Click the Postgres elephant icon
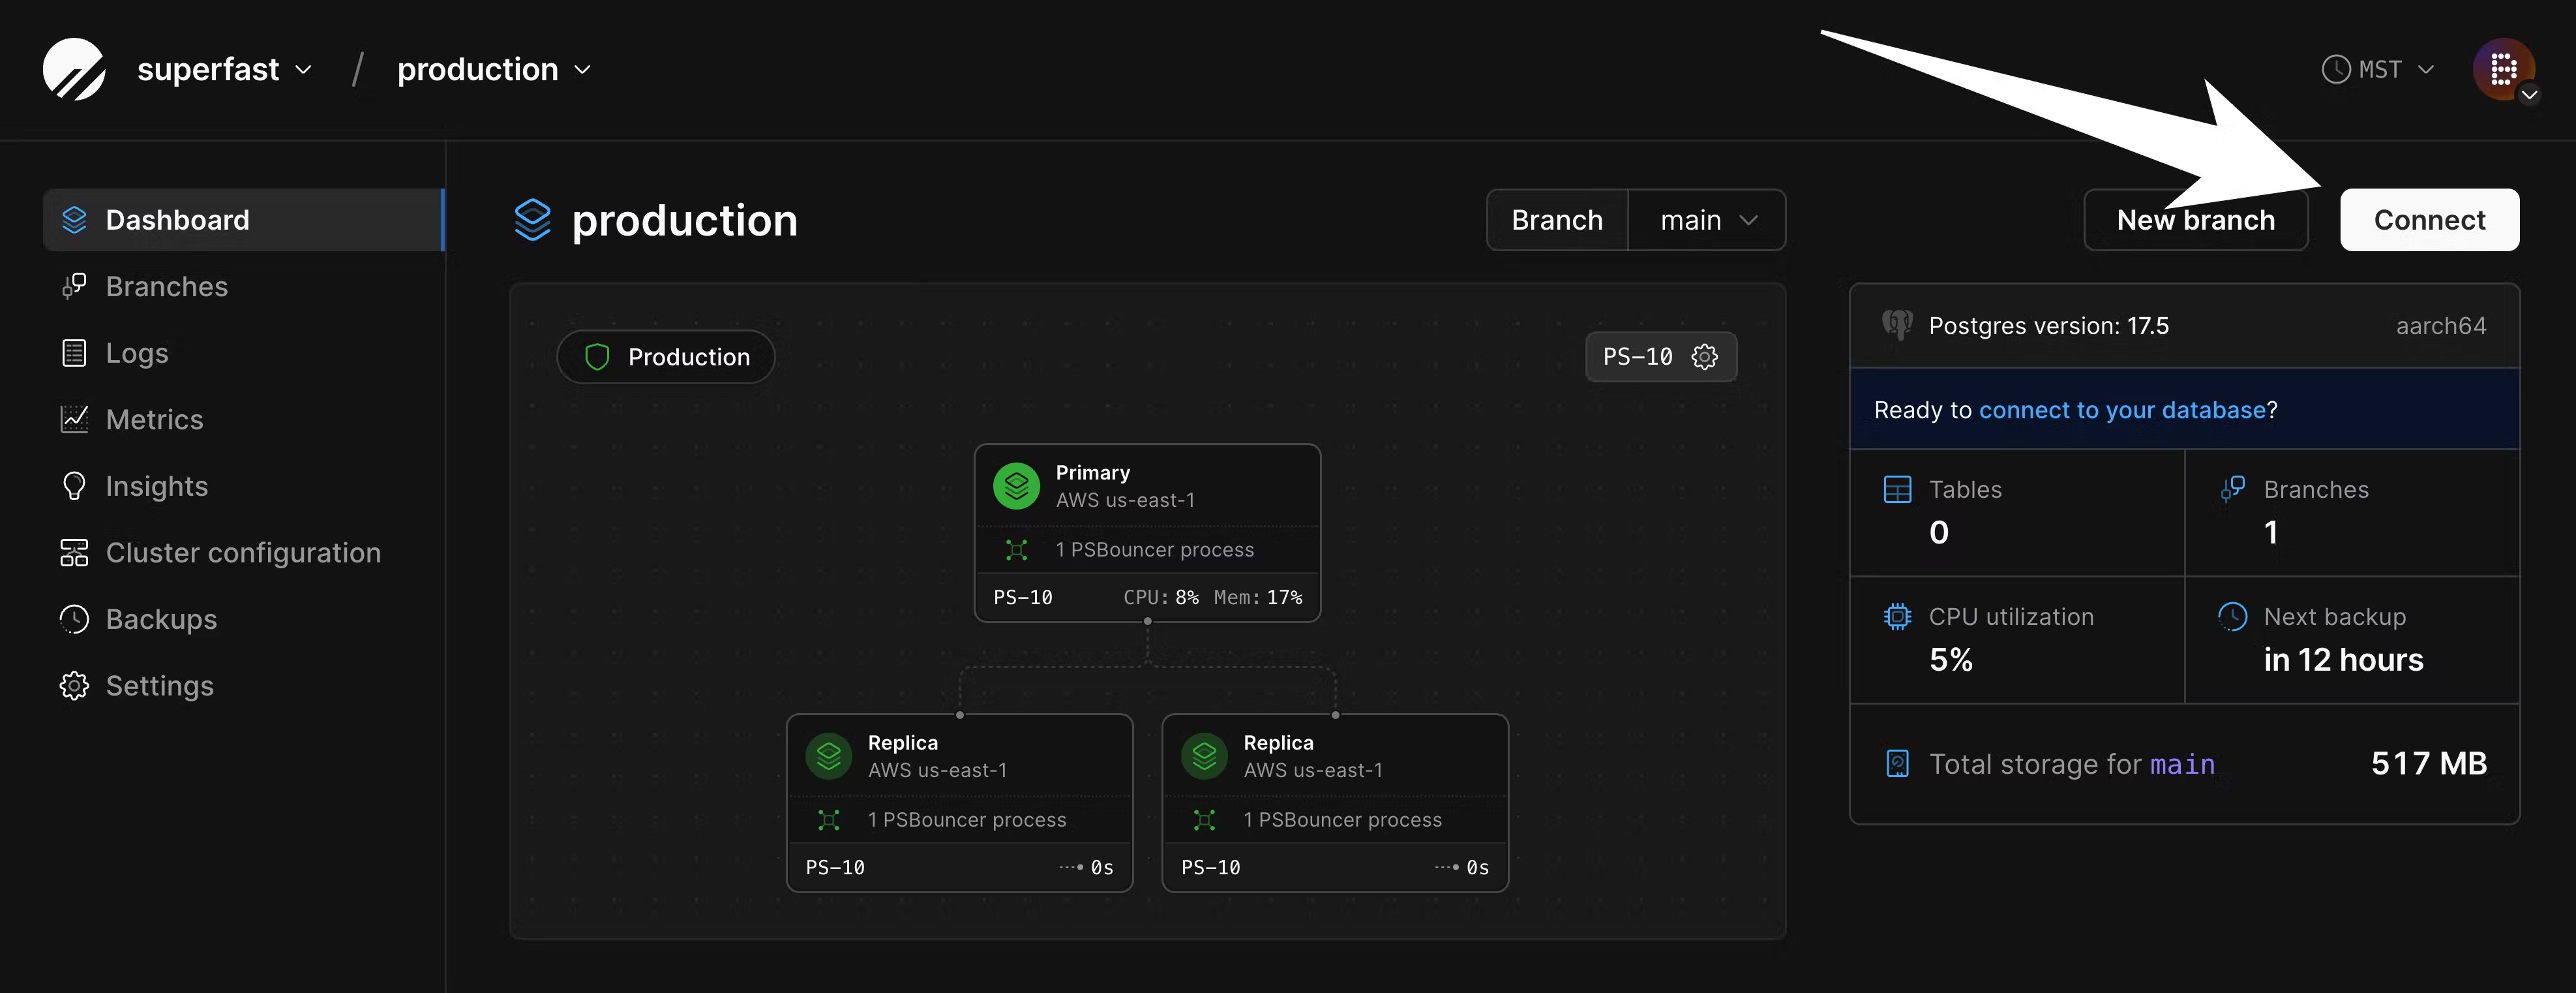 pyautogui.click(x=1897, y=325)
